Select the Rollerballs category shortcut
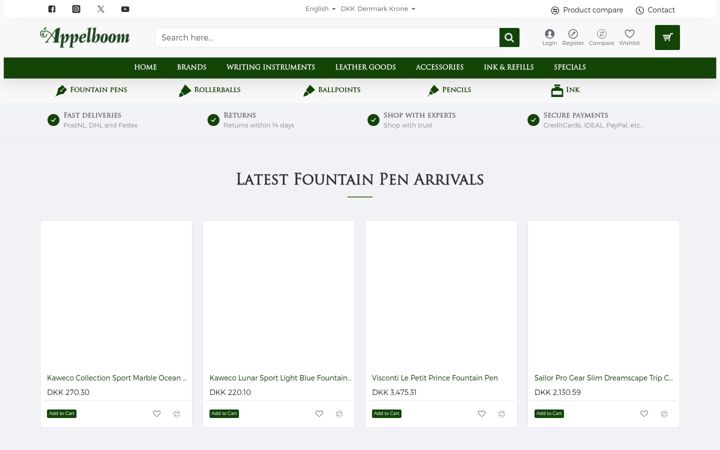Screen dimensions: 720x450 coord(209,90)
